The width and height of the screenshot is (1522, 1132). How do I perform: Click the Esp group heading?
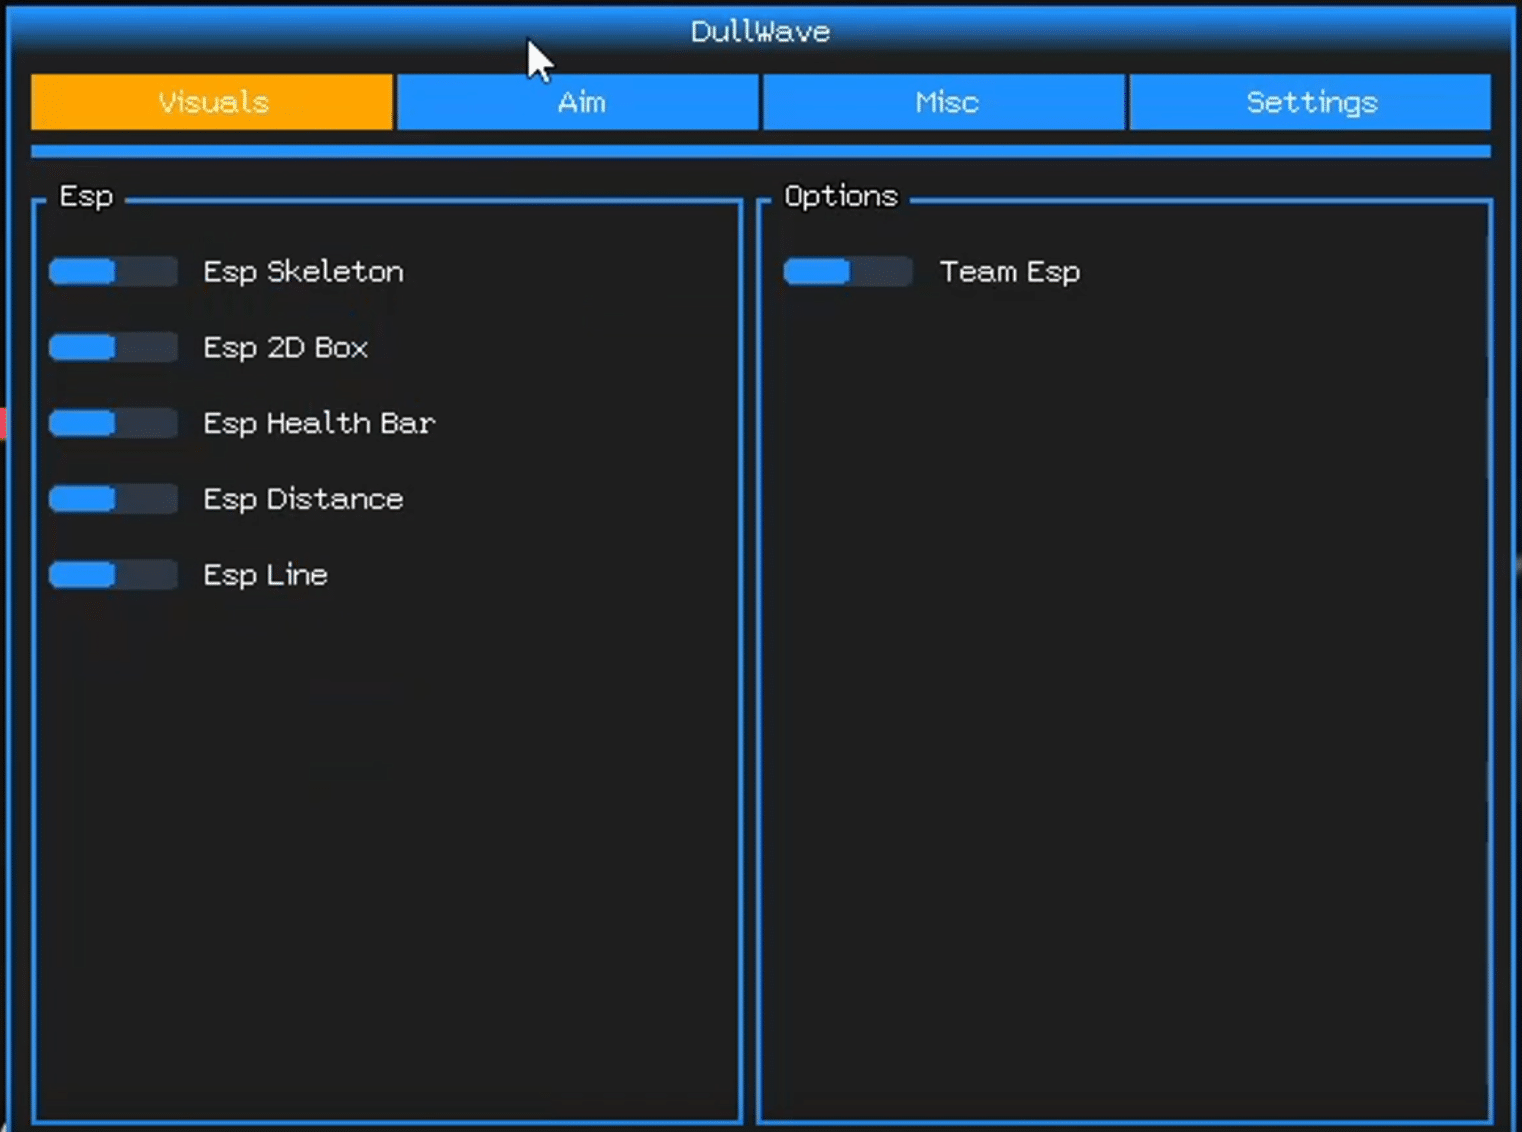click(x=86, y=196)
